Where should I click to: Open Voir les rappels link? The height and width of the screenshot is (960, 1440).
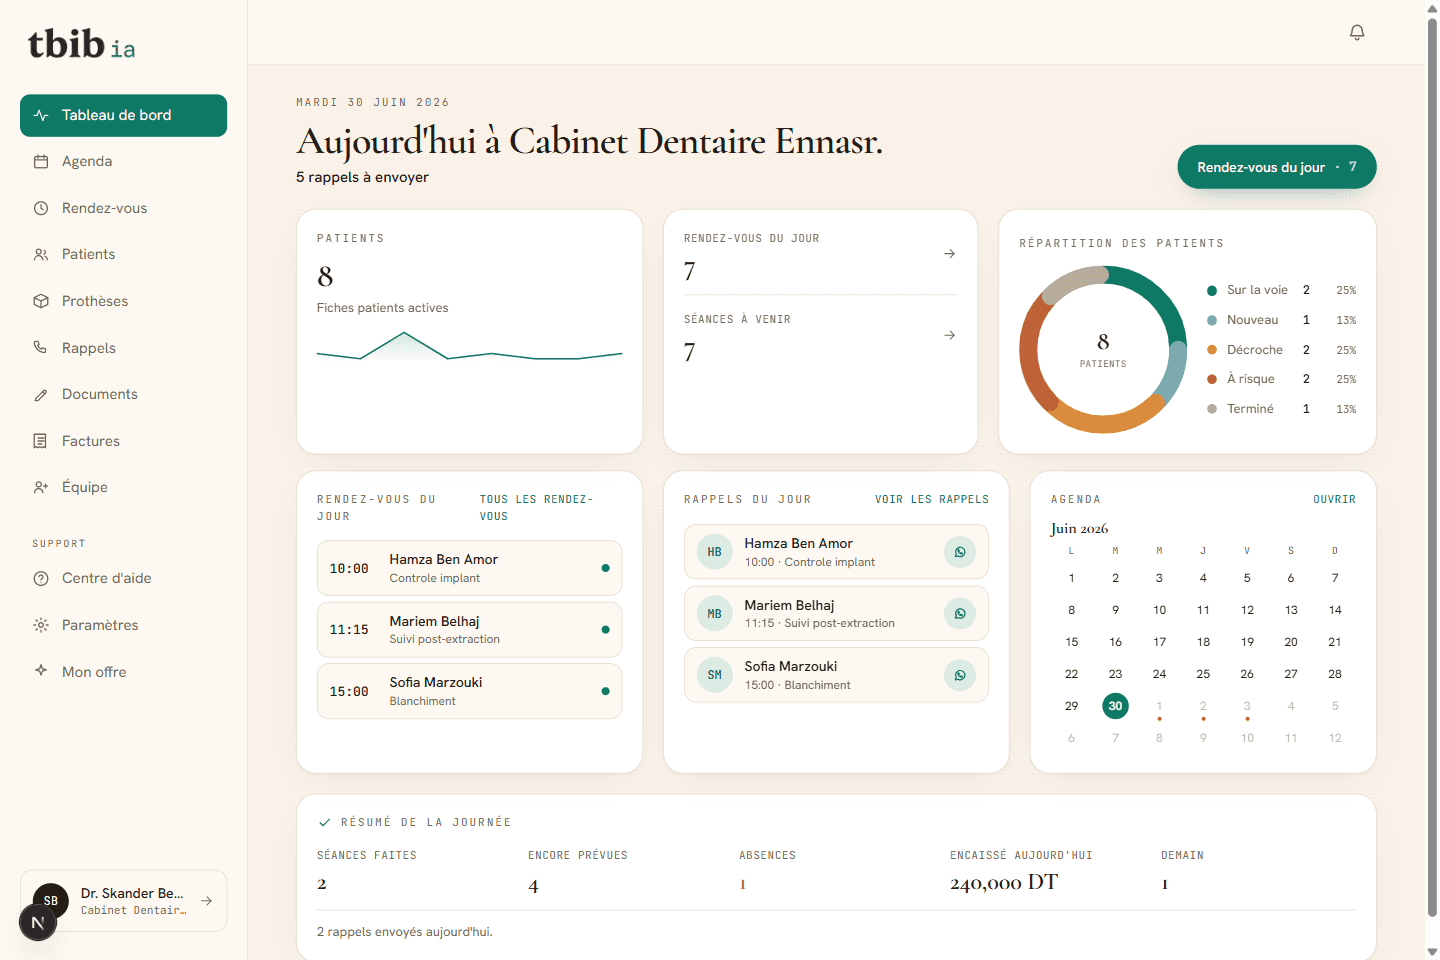[932, 499]
